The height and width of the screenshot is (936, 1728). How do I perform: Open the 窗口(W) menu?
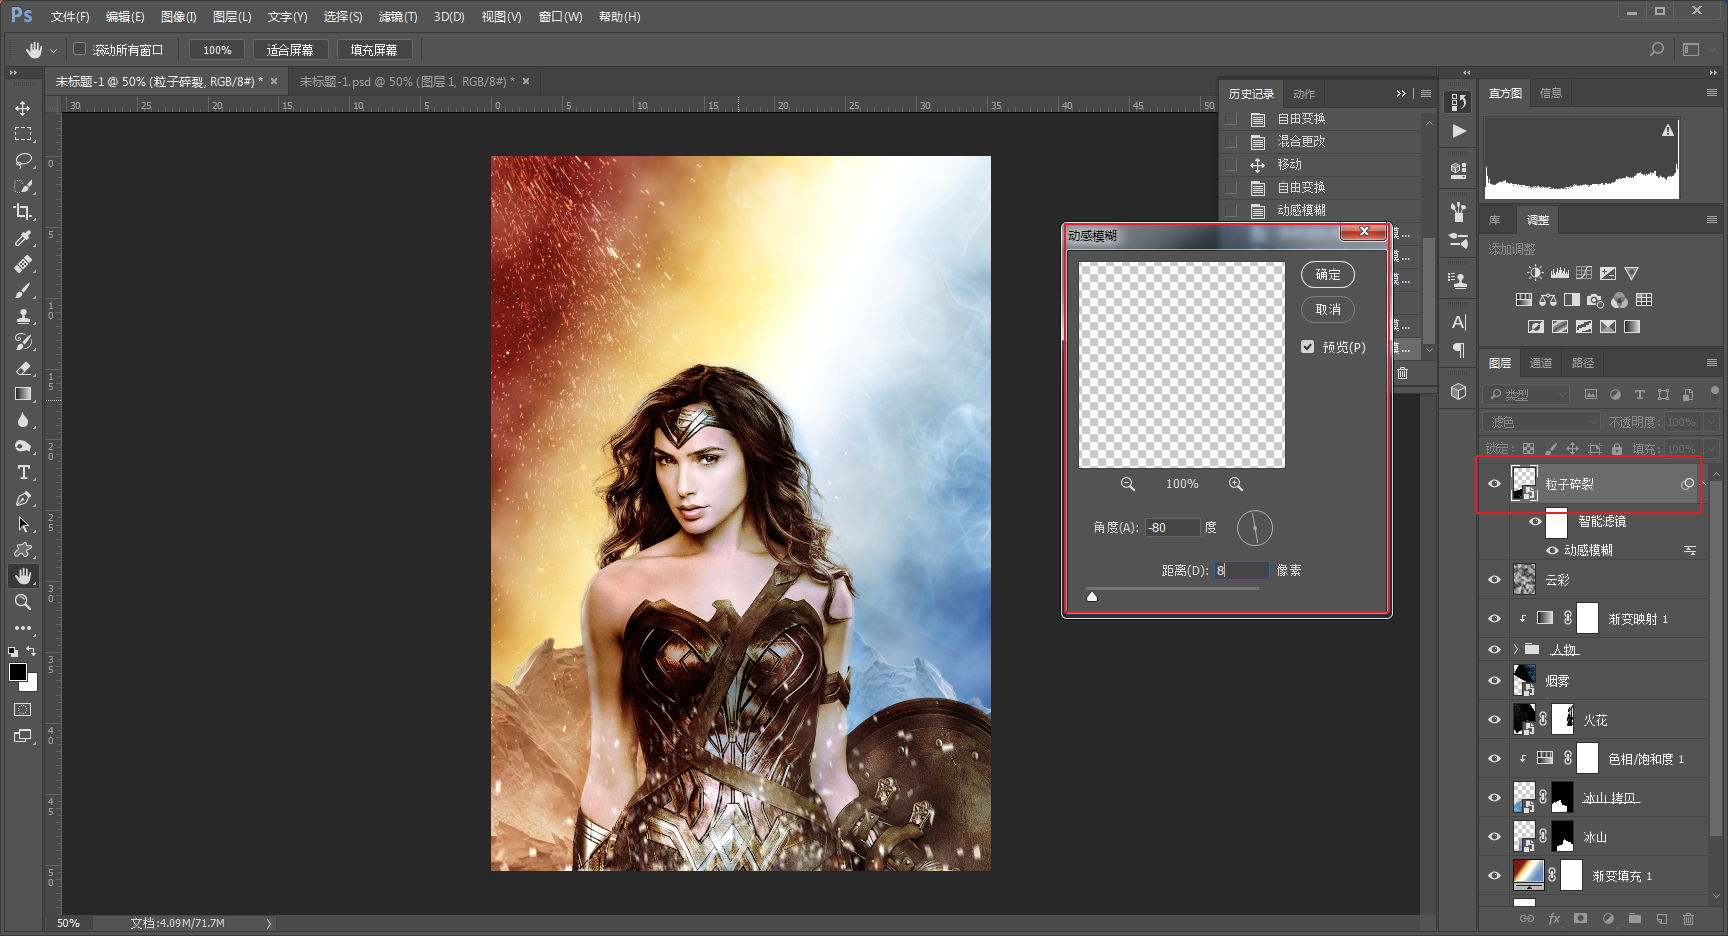[560, 17]
